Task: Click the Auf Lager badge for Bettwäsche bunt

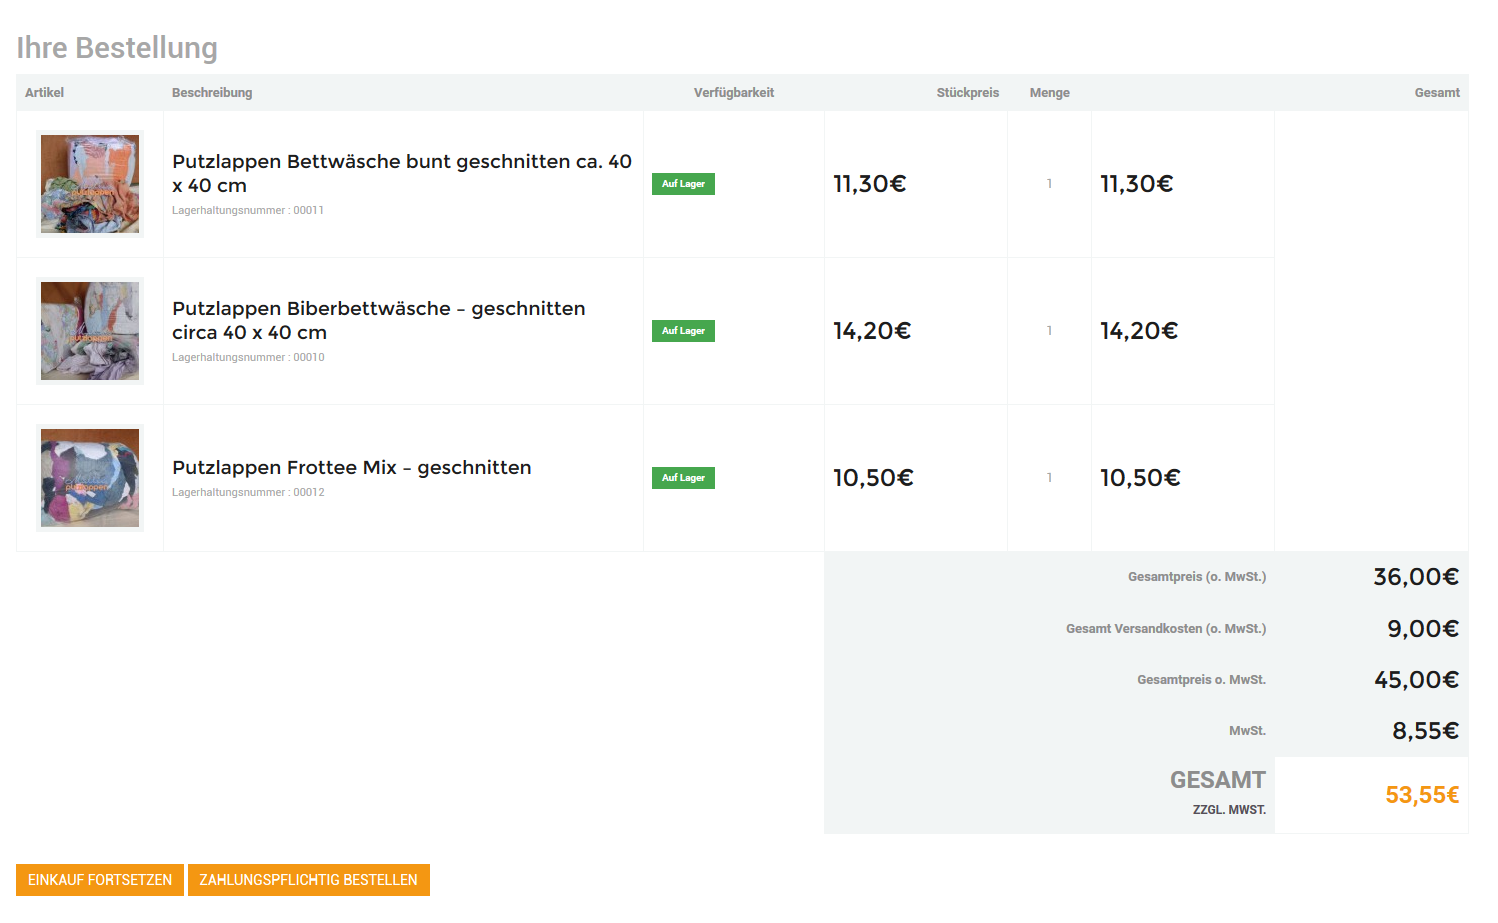Action: (x=683, y=184)
